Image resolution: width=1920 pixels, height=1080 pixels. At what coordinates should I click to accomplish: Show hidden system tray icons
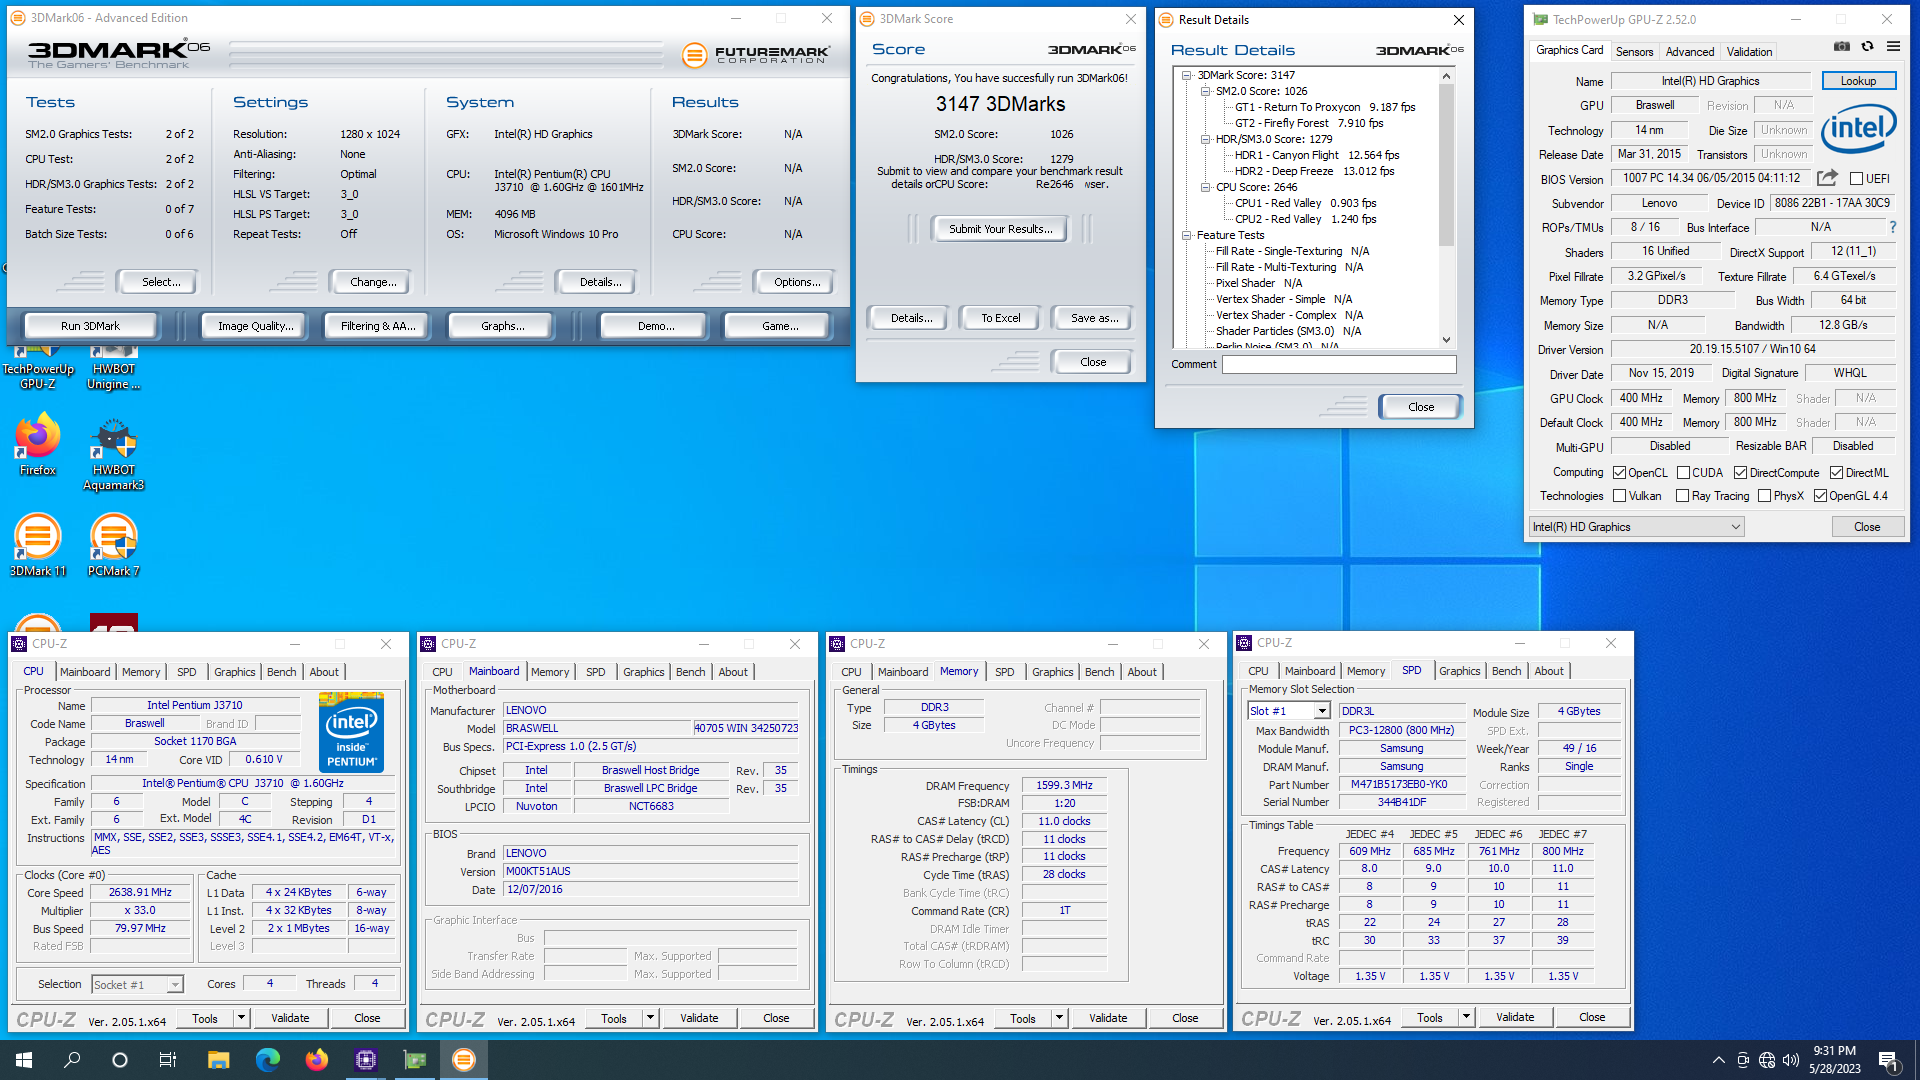click(x=1718, y=1060)
